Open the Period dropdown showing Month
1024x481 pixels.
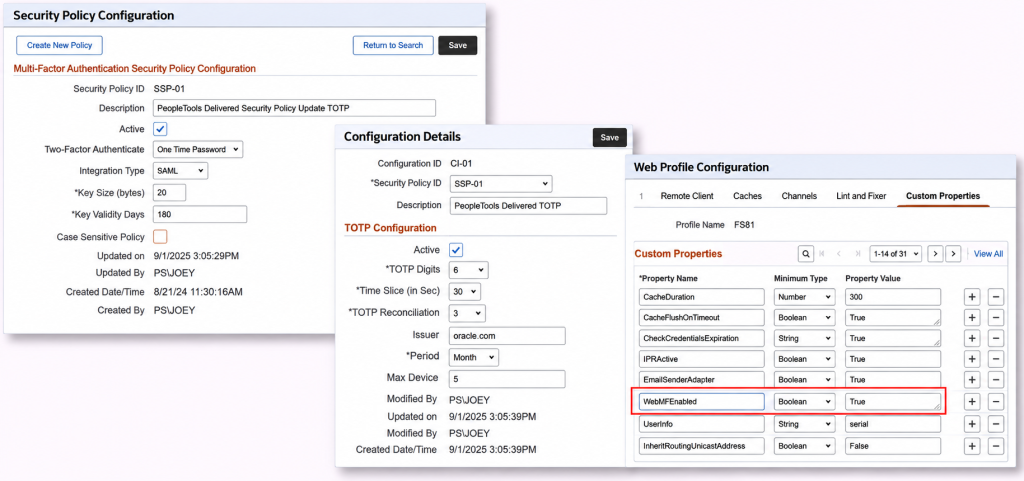(473, 358)
